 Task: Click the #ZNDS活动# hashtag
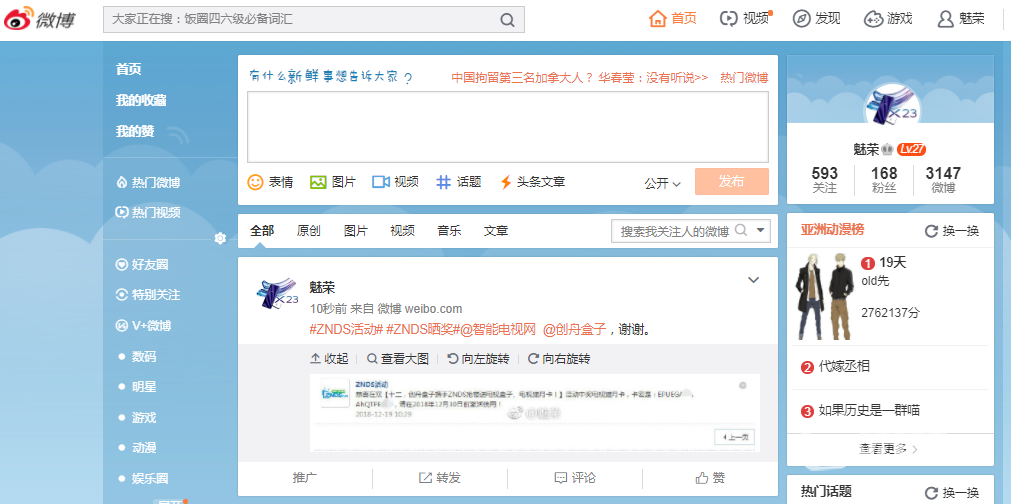coord(346,330)
